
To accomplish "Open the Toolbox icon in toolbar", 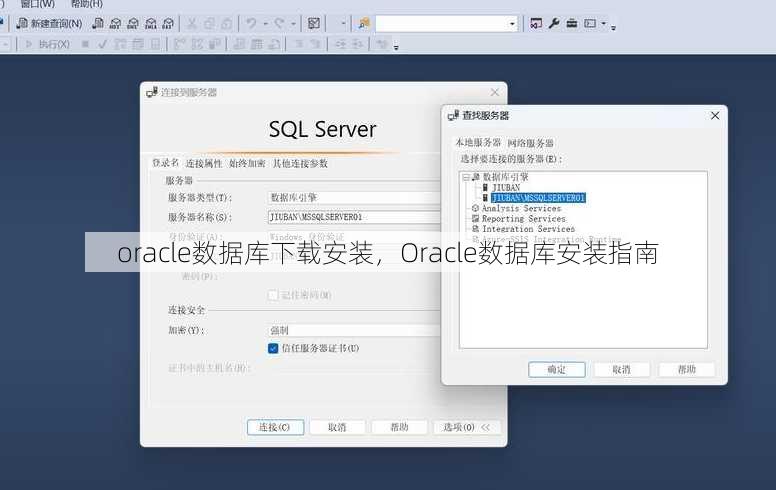I will pyautogui.click(x=572, y=23).
